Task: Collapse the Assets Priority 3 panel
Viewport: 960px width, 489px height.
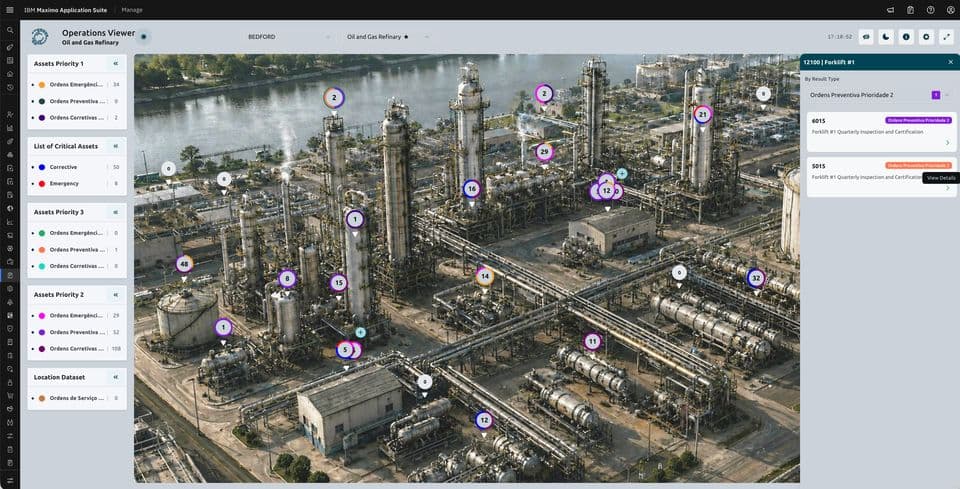Action: (x=115, y=212)
